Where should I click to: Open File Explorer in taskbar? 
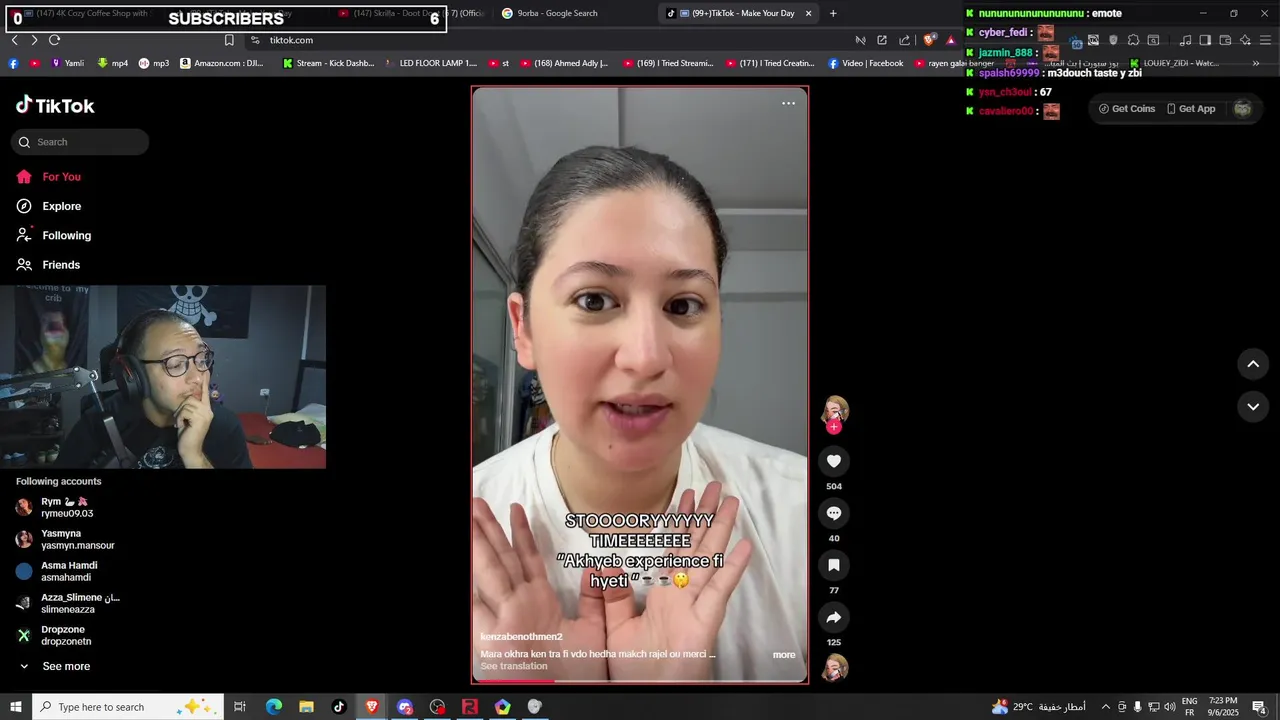pyautogui.click(x=306, y=707)
